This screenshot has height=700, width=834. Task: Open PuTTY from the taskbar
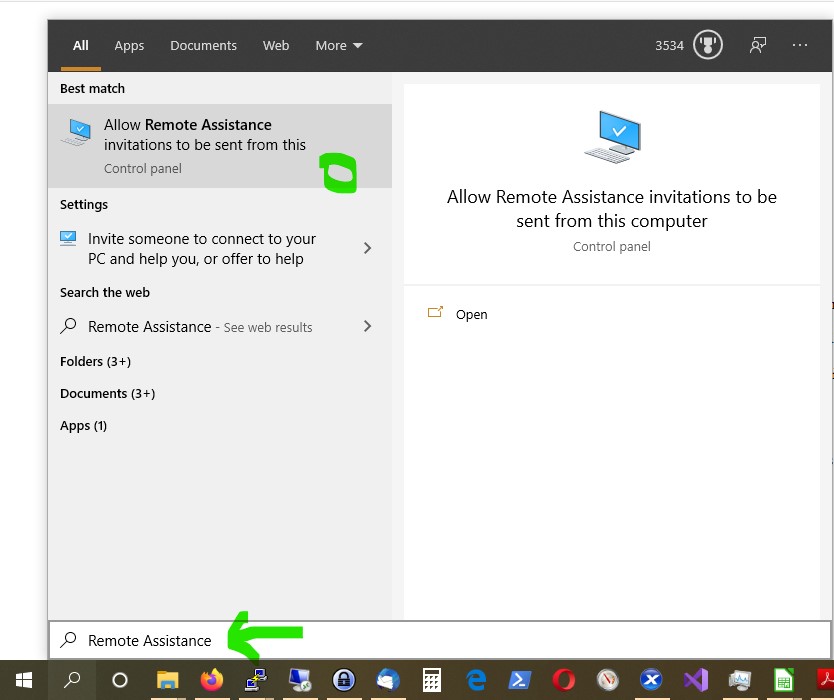pyautogui.click(x=256, y=679)
